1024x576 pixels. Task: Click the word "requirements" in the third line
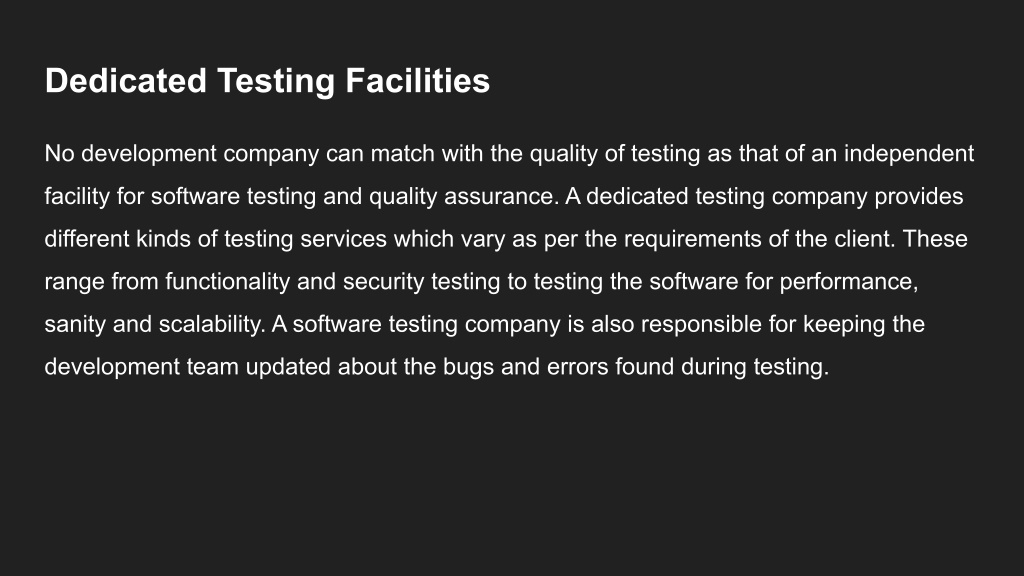click(693, 240)
